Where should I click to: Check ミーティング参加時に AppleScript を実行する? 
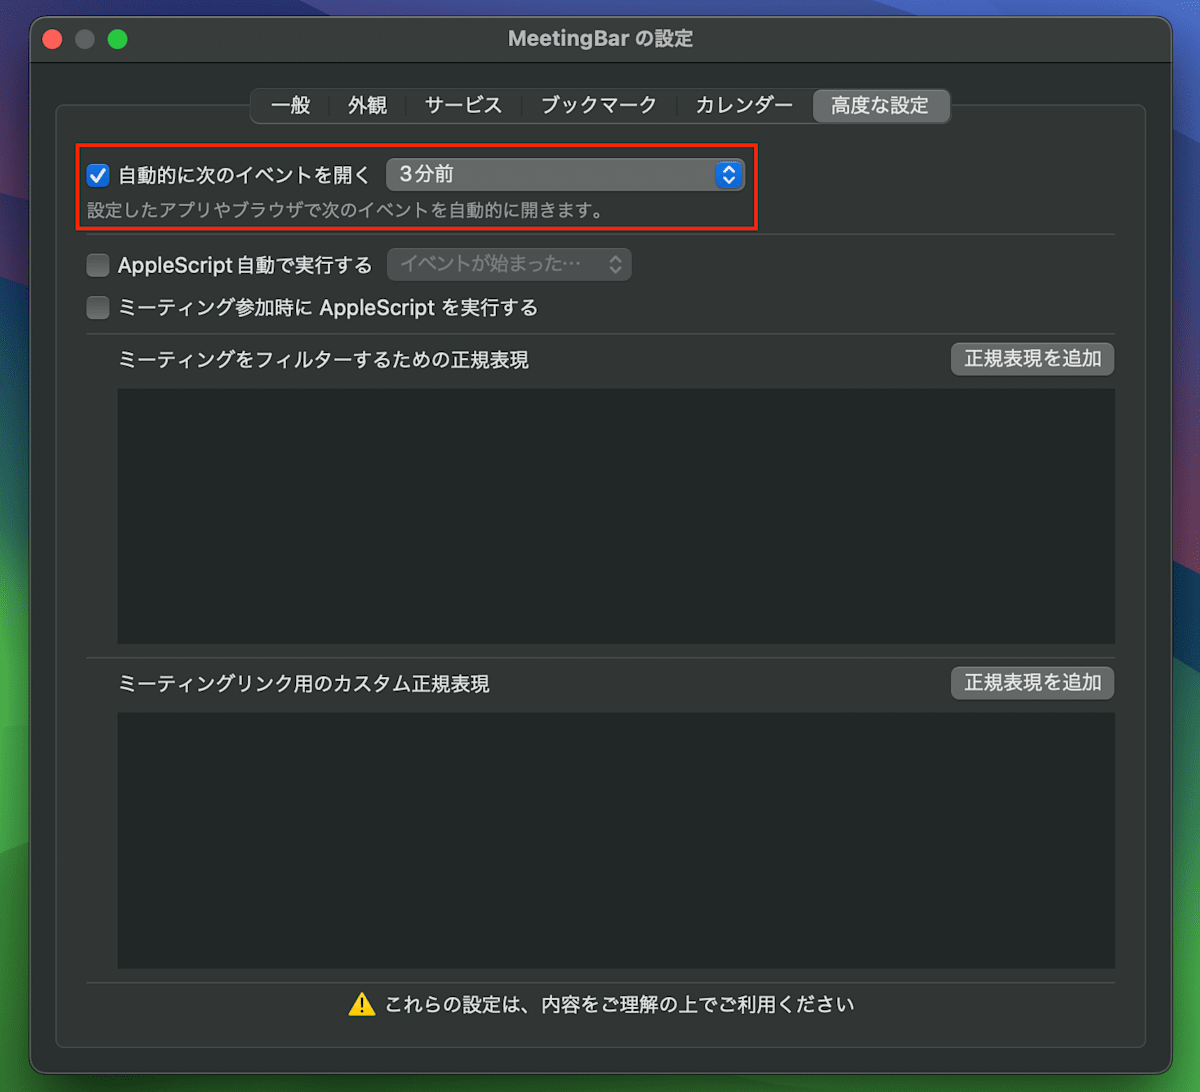[98, 308]
